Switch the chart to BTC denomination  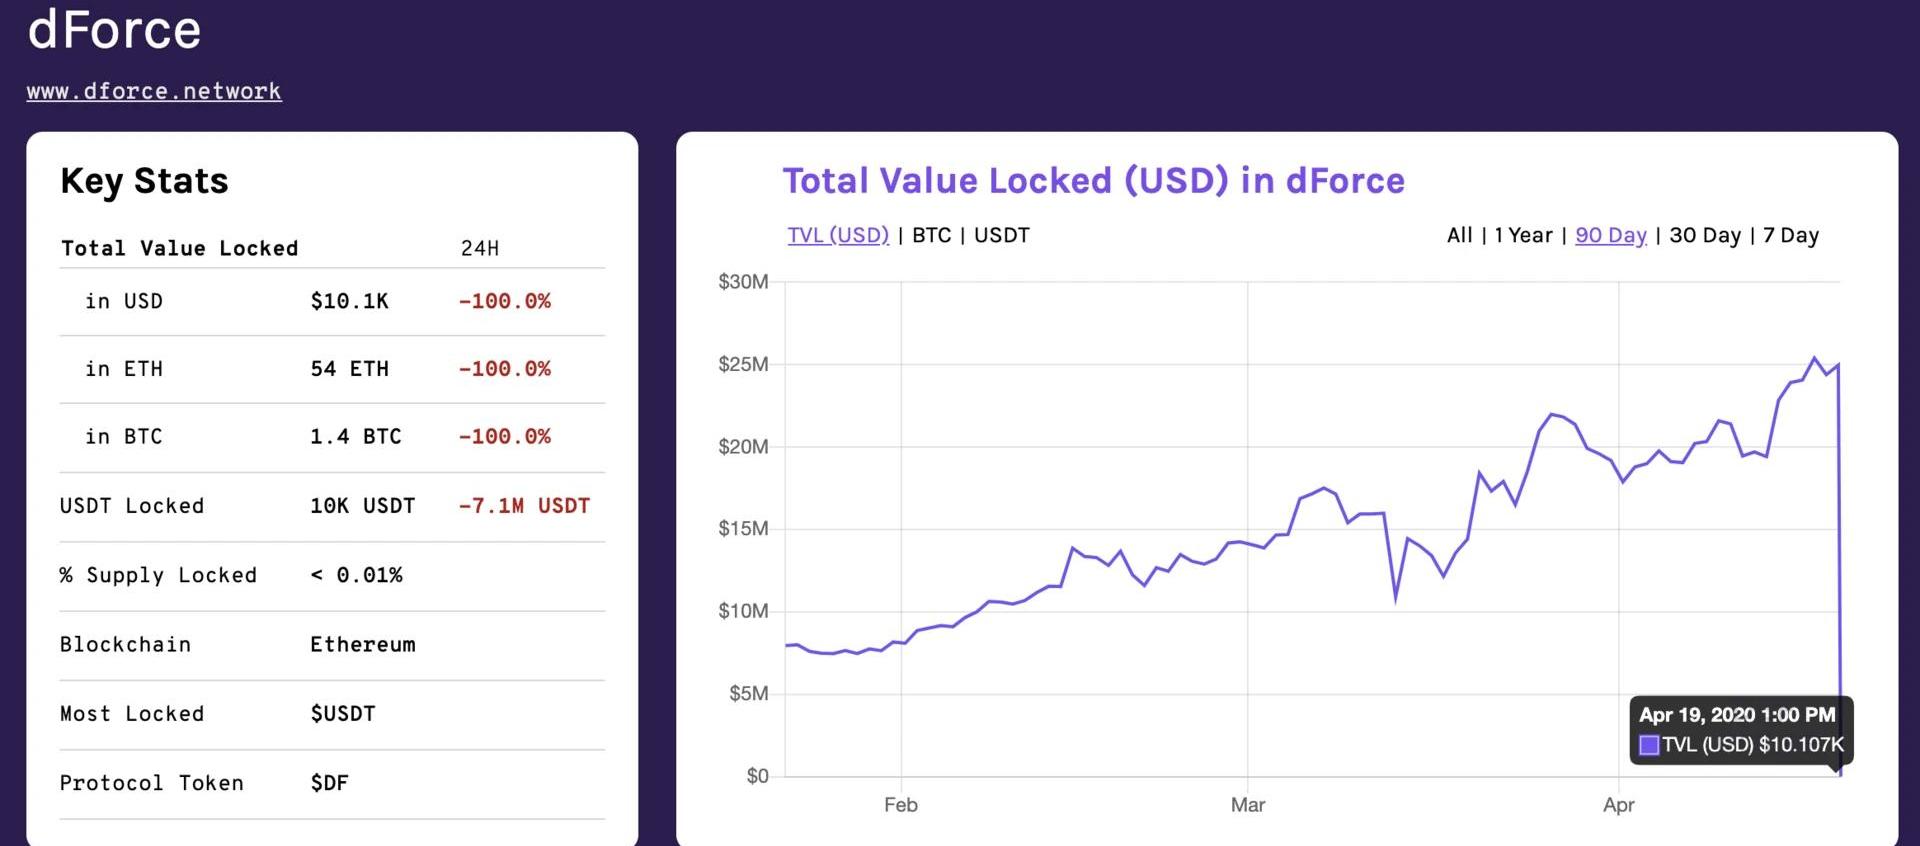coord(931,235)
